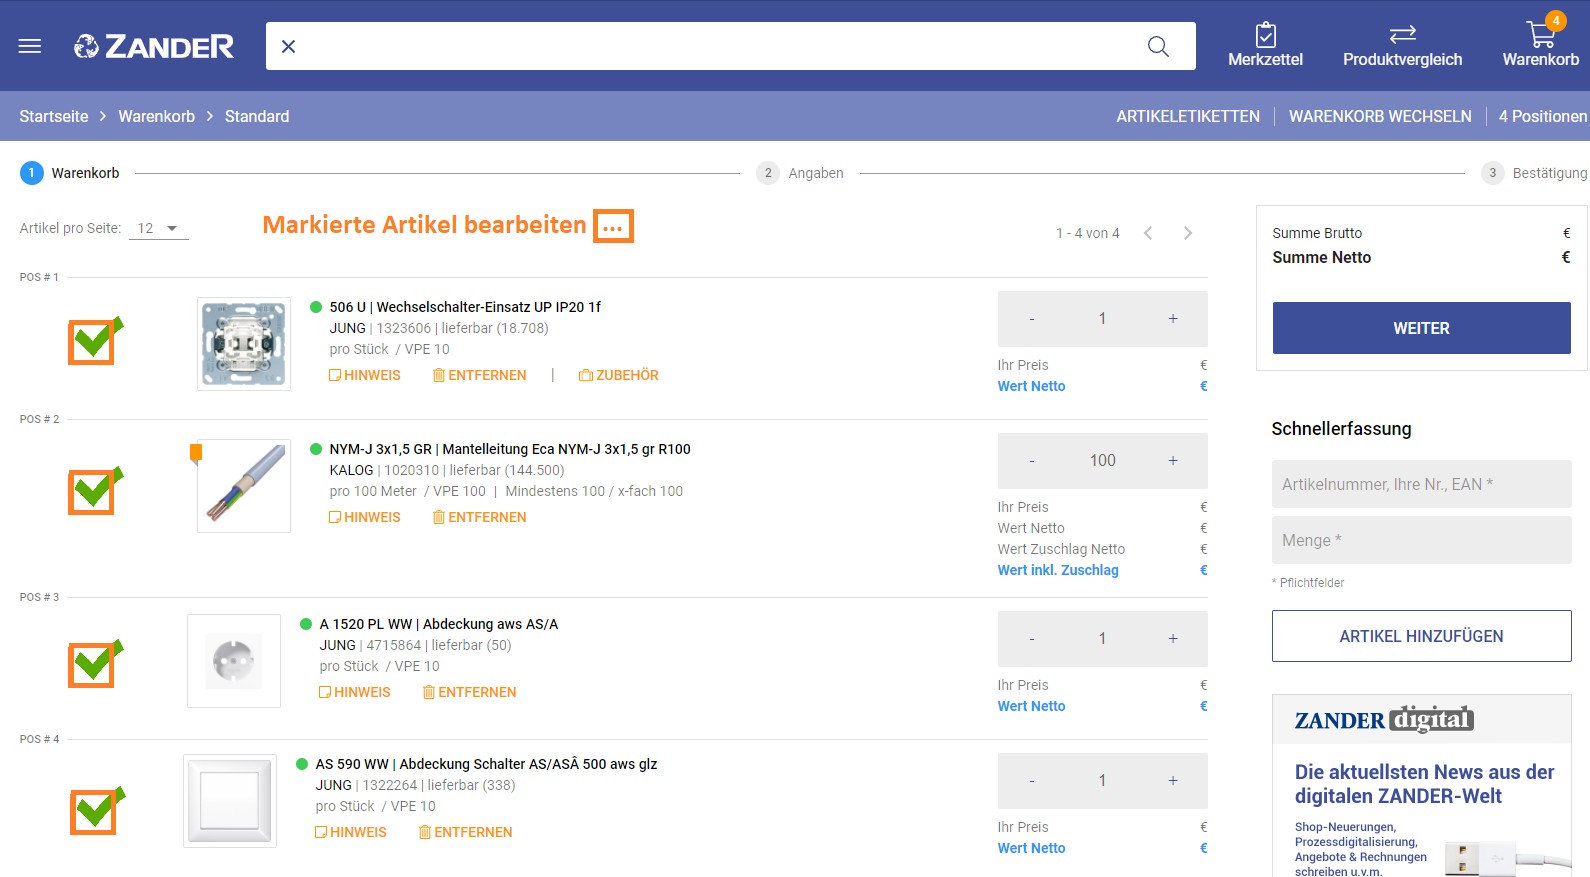Select WARENKORB WECHSELN
Image resolution: width=1590 pixels, height=877 pixels.
(1380, 116)
